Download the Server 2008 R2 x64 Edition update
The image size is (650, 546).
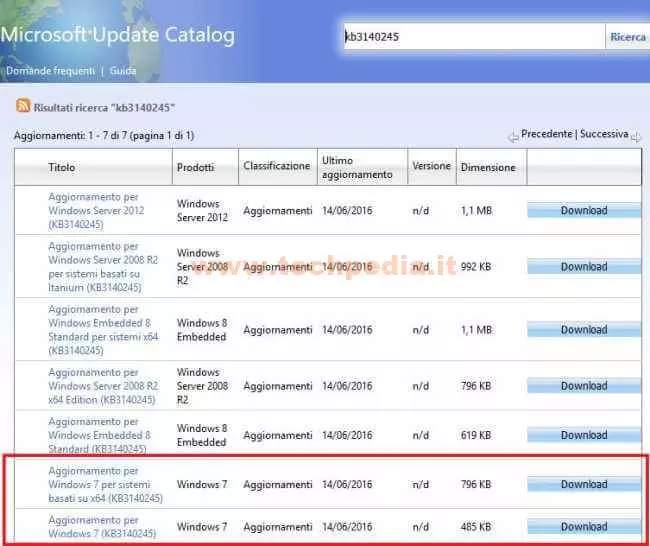click(x=584, y=386)
